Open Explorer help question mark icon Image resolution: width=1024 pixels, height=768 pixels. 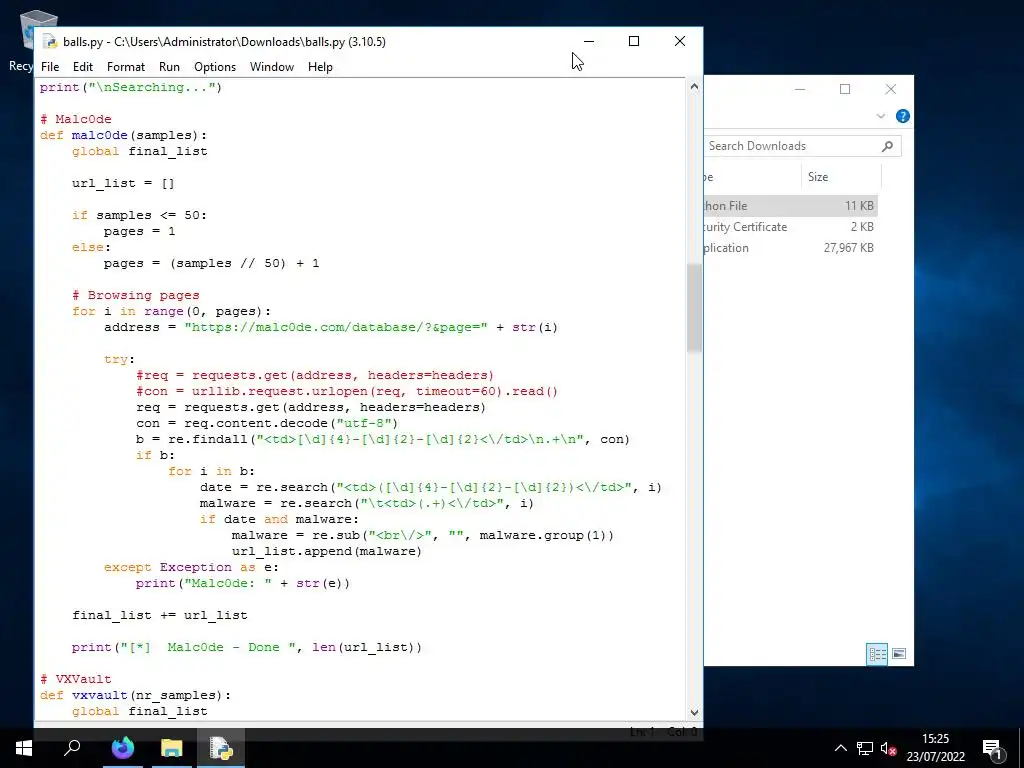click(x=903, y=116)
